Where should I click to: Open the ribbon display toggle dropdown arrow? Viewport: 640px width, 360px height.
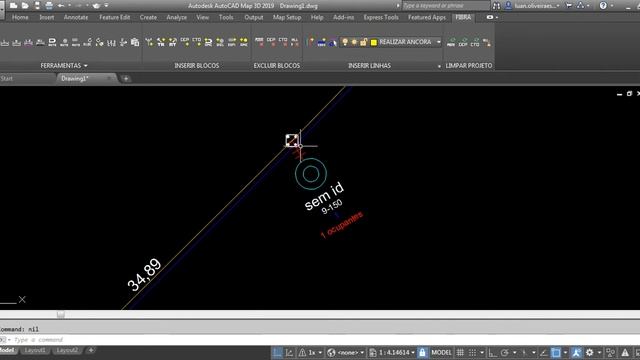pos(496,18)
